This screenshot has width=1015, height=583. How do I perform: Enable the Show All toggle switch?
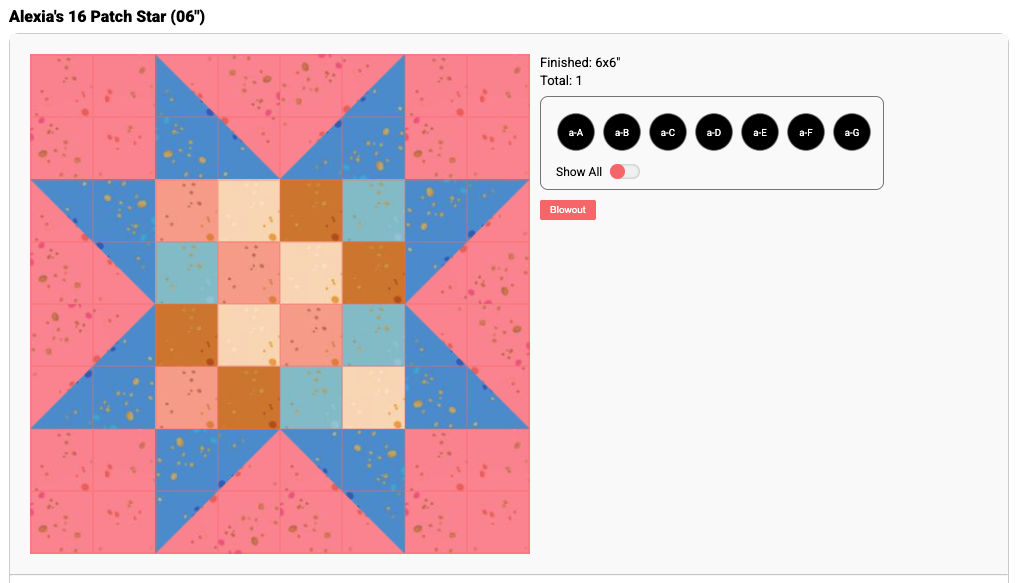click(624, 172)
